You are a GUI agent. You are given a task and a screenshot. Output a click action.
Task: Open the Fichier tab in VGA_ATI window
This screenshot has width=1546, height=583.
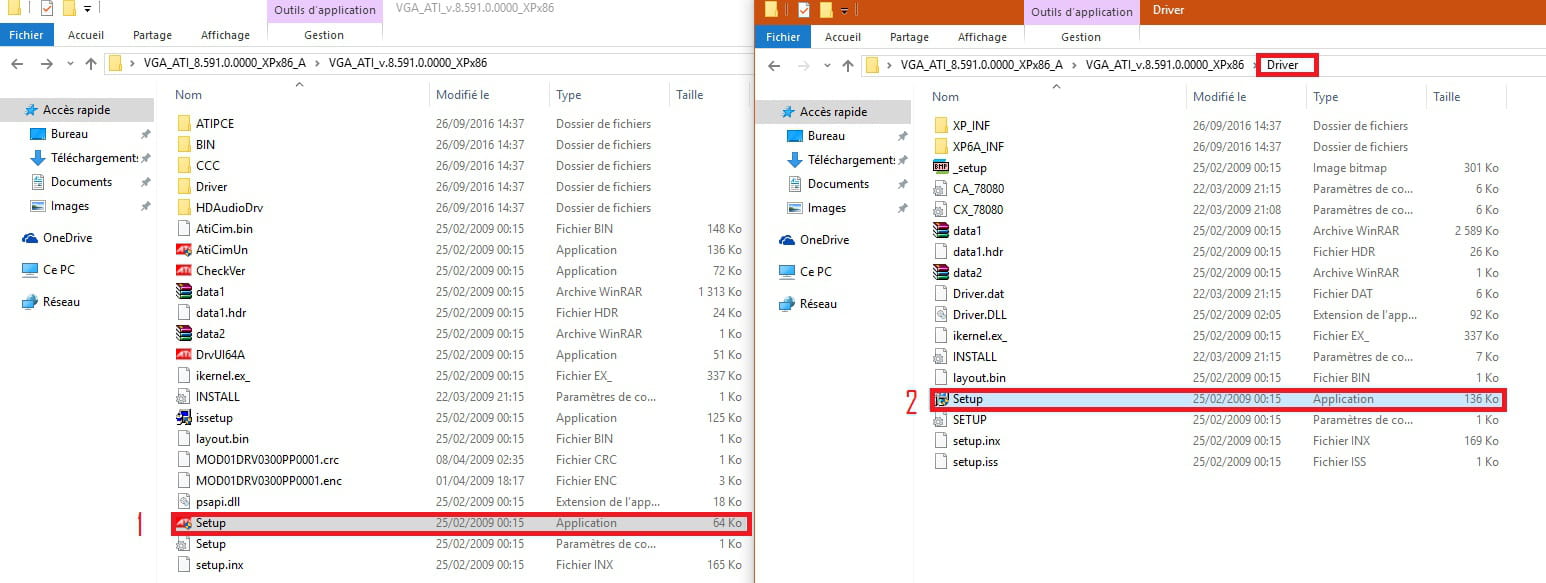(x=25, y=35)
